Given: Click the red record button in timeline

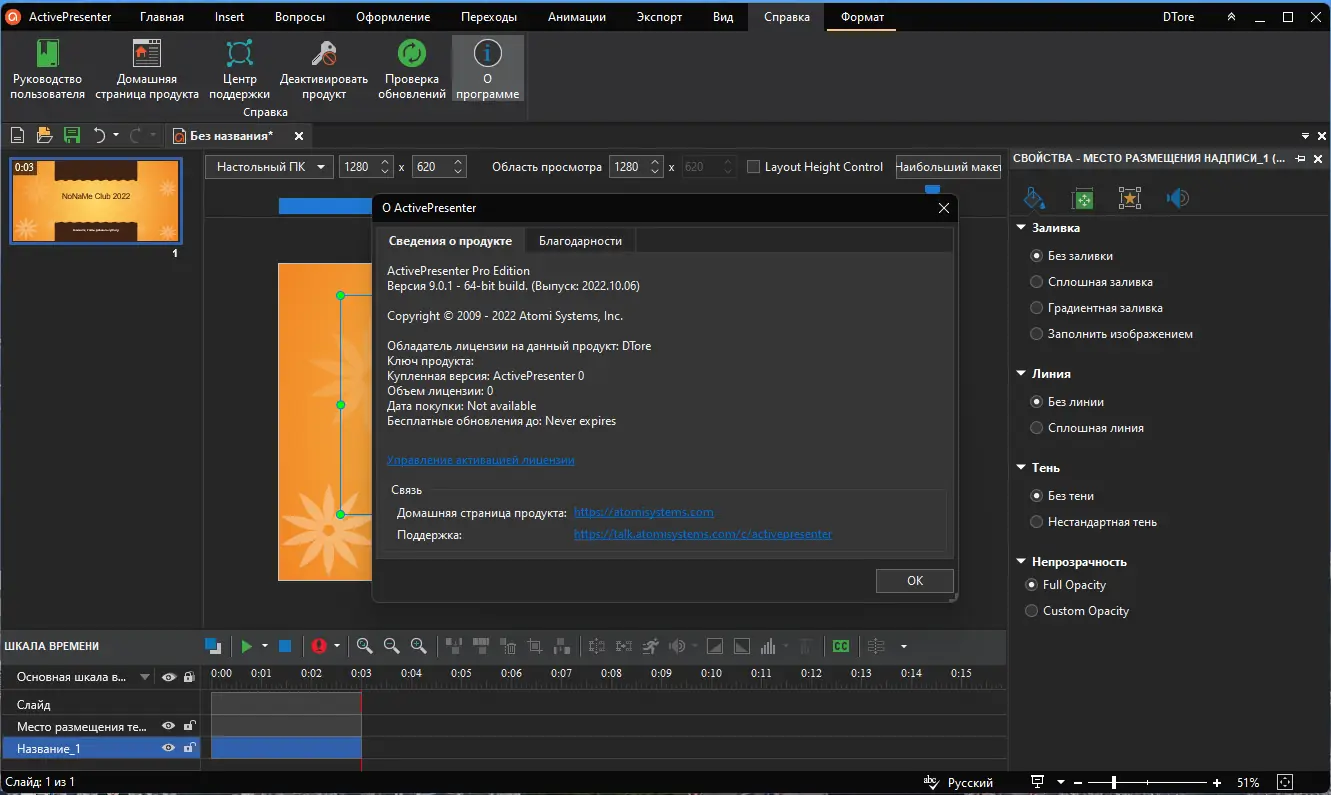Looking at the screenshot, I should tap(319, 647).
